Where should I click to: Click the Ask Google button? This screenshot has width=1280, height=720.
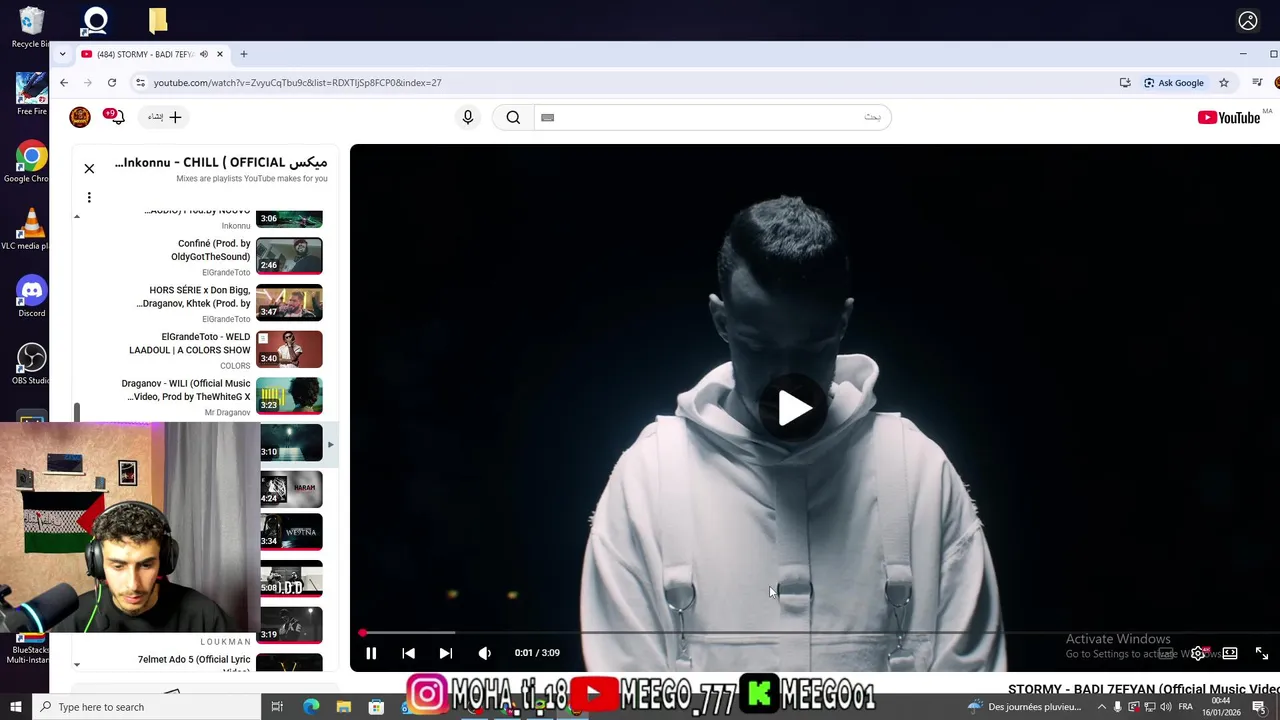(1174, 83)
